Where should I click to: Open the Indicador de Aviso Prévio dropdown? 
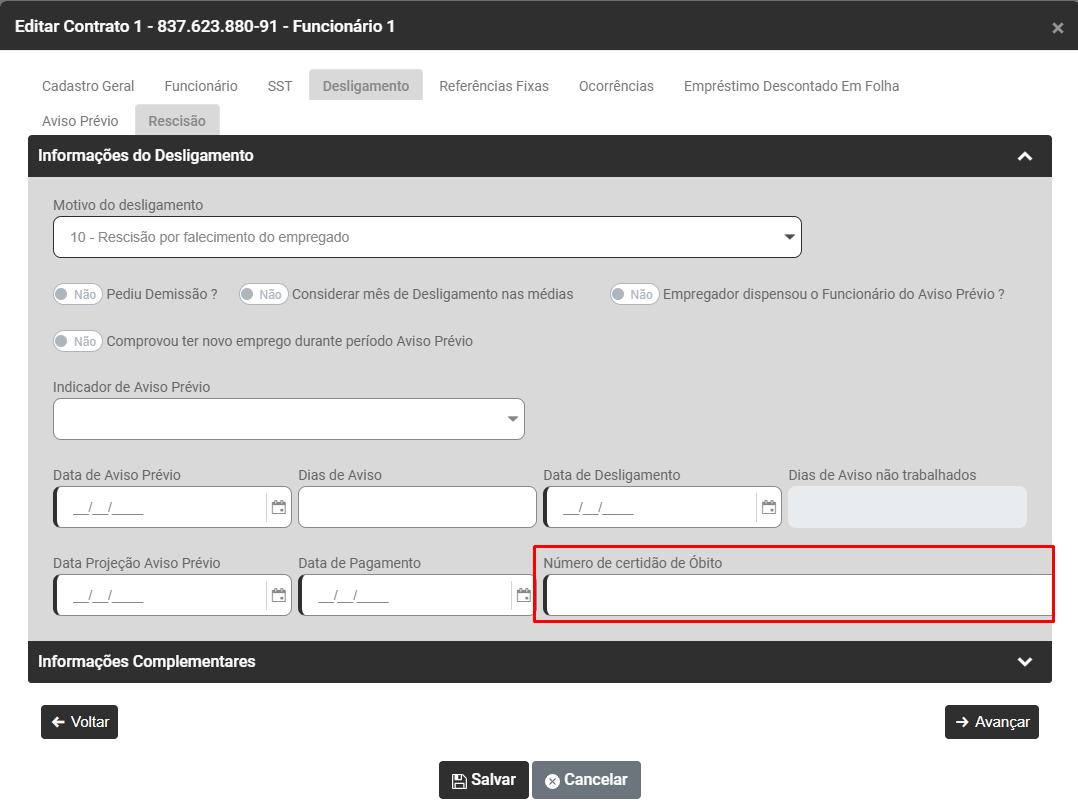pos(288,419)
